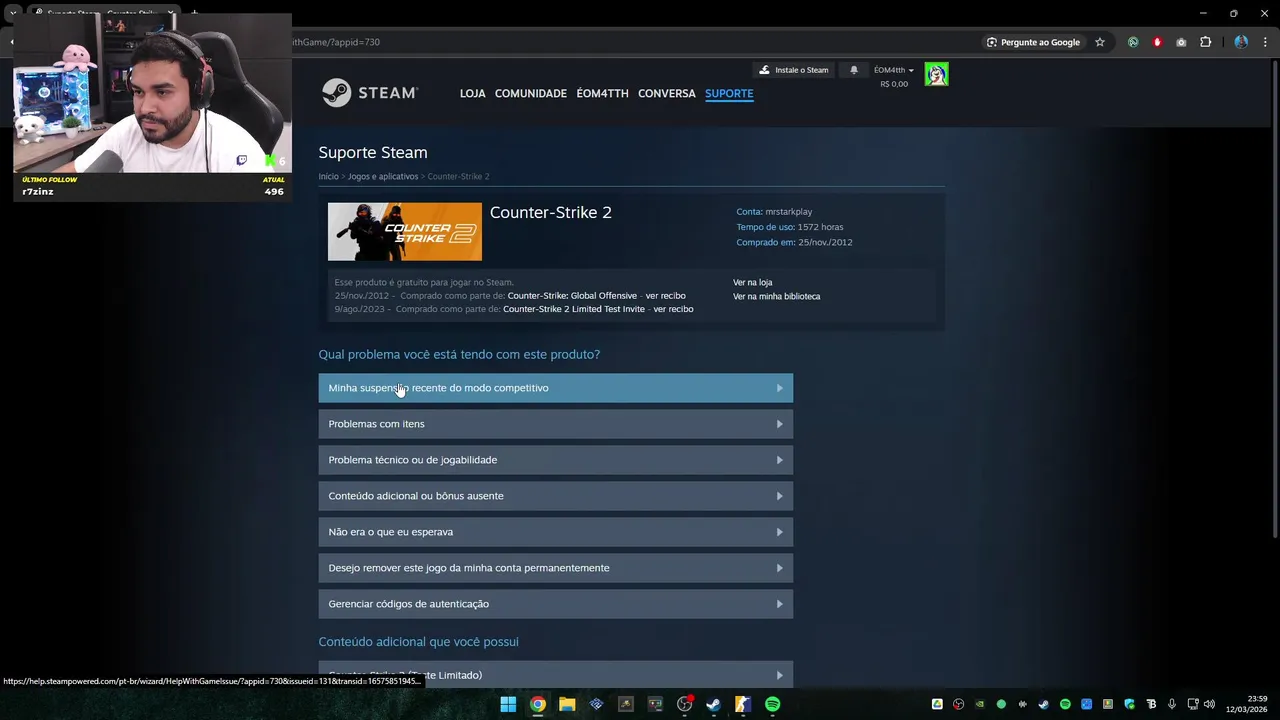Open Steam app from taskbar
The width and height of the screenshot is (1280, 720).
[x=713, y=704]
